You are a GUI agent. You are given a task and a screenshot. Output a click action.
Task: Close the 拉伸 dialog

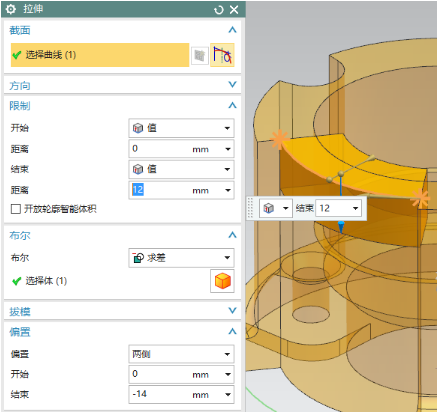[234, 10]
